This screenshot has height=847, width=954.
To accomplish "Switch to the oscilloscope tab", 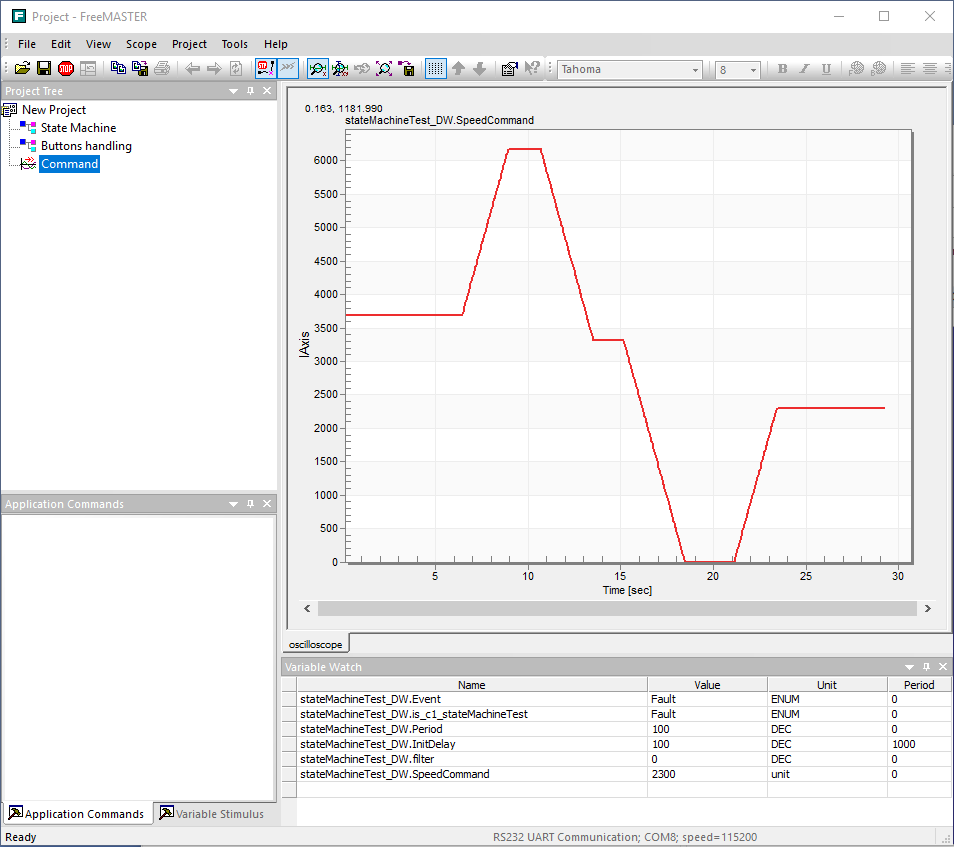I will click(x=315, y=644).
